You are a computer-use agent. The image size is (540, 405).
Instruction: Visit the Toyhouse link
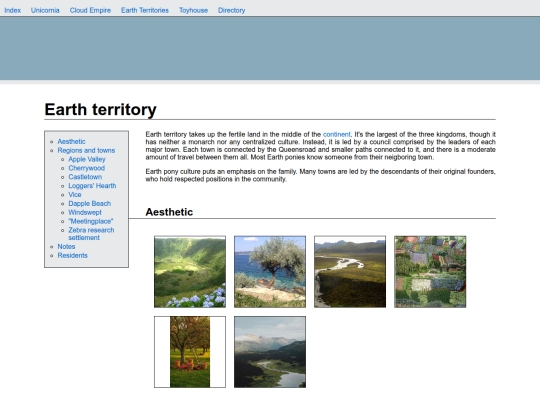pyautogui.click(x=193, y=10)
